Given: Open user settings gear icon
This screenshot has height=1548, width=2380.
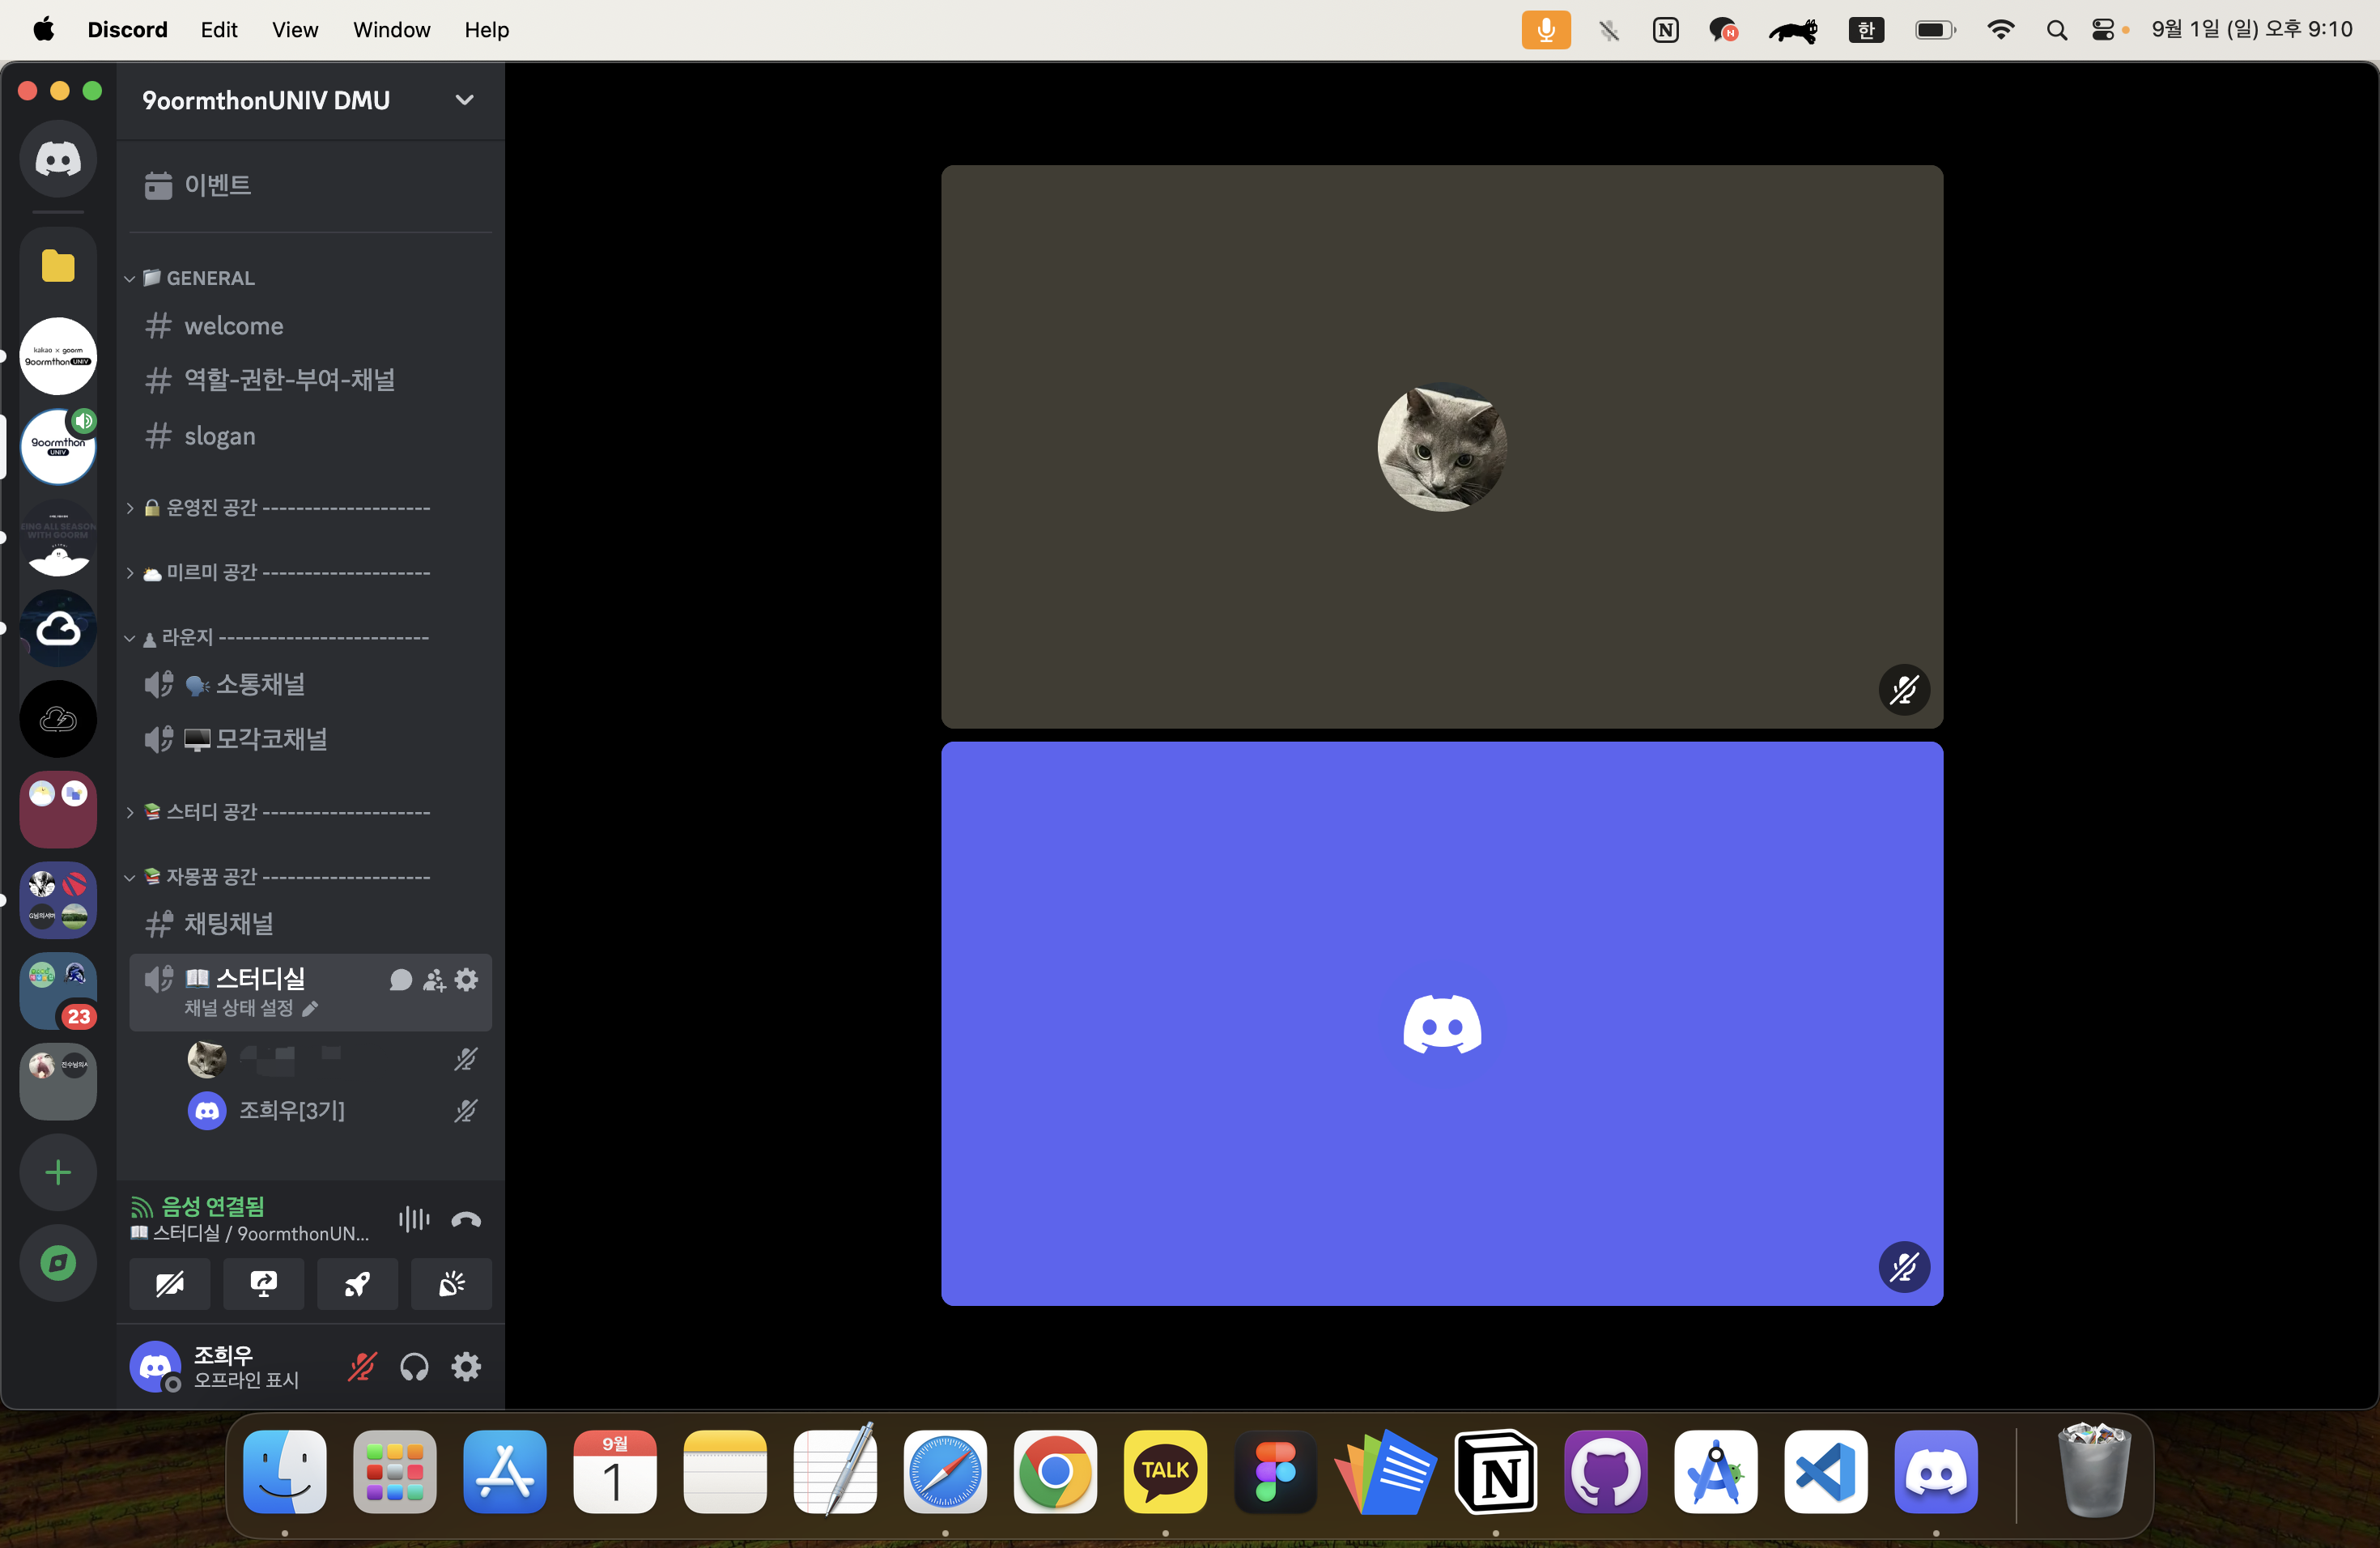Looking at the screenshot, I should pyautogui.click(x=466, y=1367).
